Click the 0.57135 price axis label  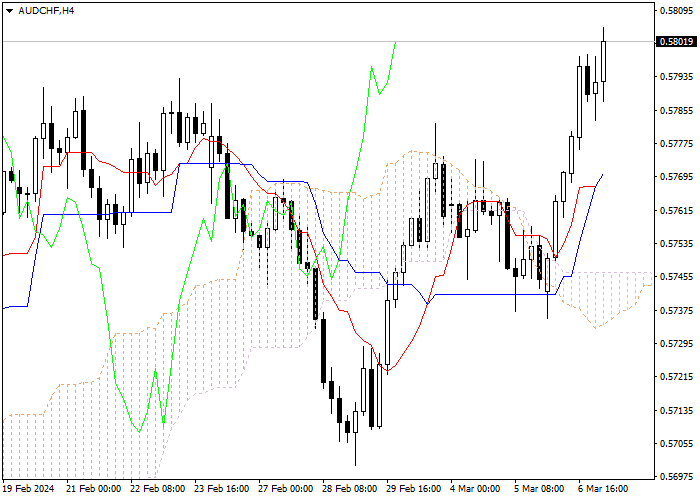coord(677,410)
